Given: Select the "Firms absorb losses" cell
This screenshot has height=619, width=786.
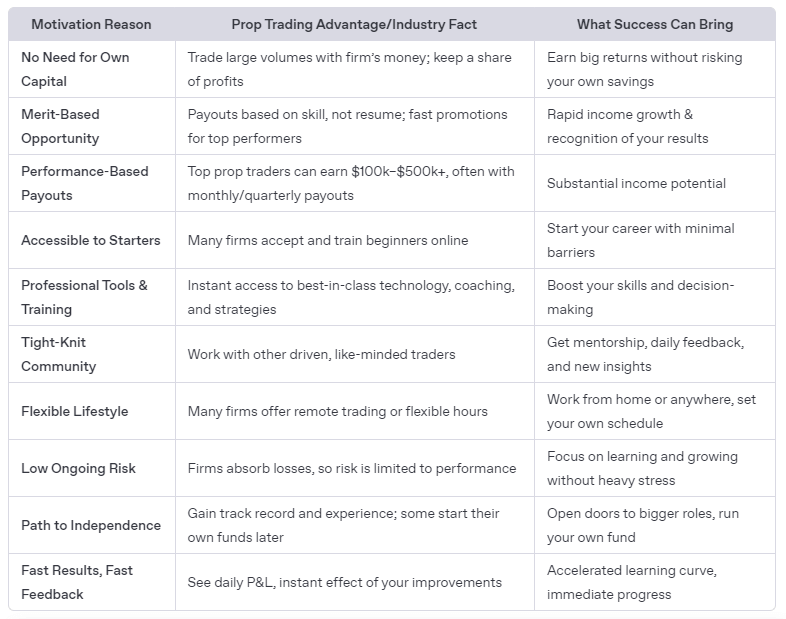Looking at the screenshot, I should click(x=352, y=468).
